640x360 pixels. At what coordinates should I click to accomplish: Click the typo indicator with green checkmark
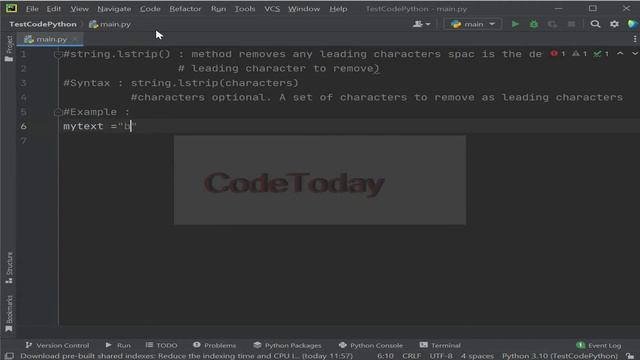click(x=601, y=53)
